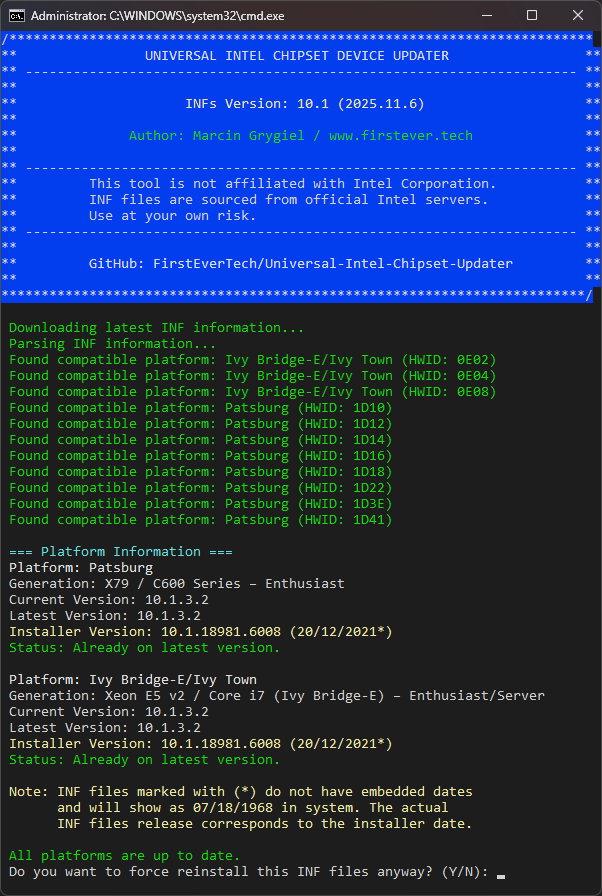Click the blinking cursor after the (Y/N) prompt

coord(500,873)
